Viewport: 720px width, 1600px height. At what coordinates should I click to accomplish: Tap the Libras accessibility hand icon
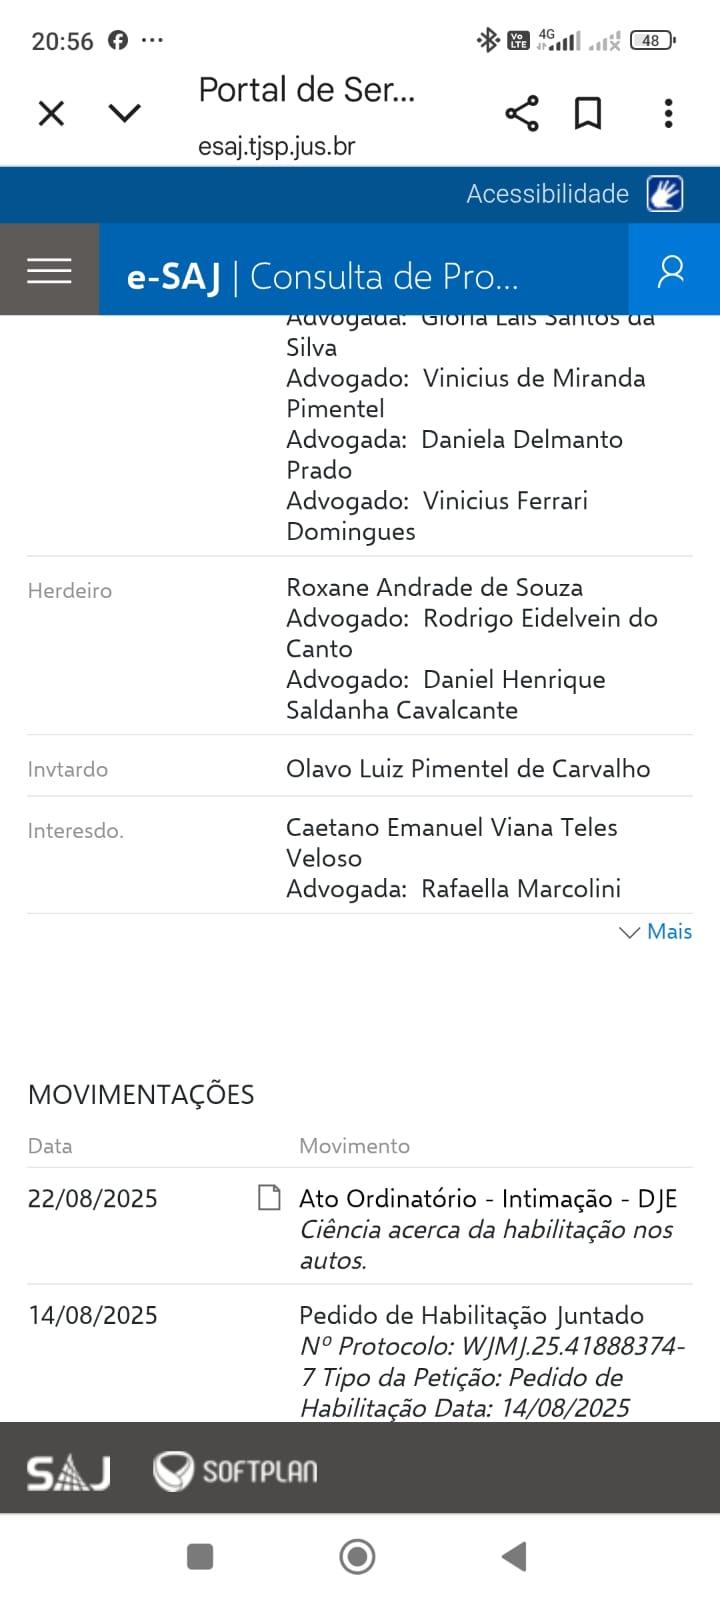pyautogui.click(x=665, y=193)
